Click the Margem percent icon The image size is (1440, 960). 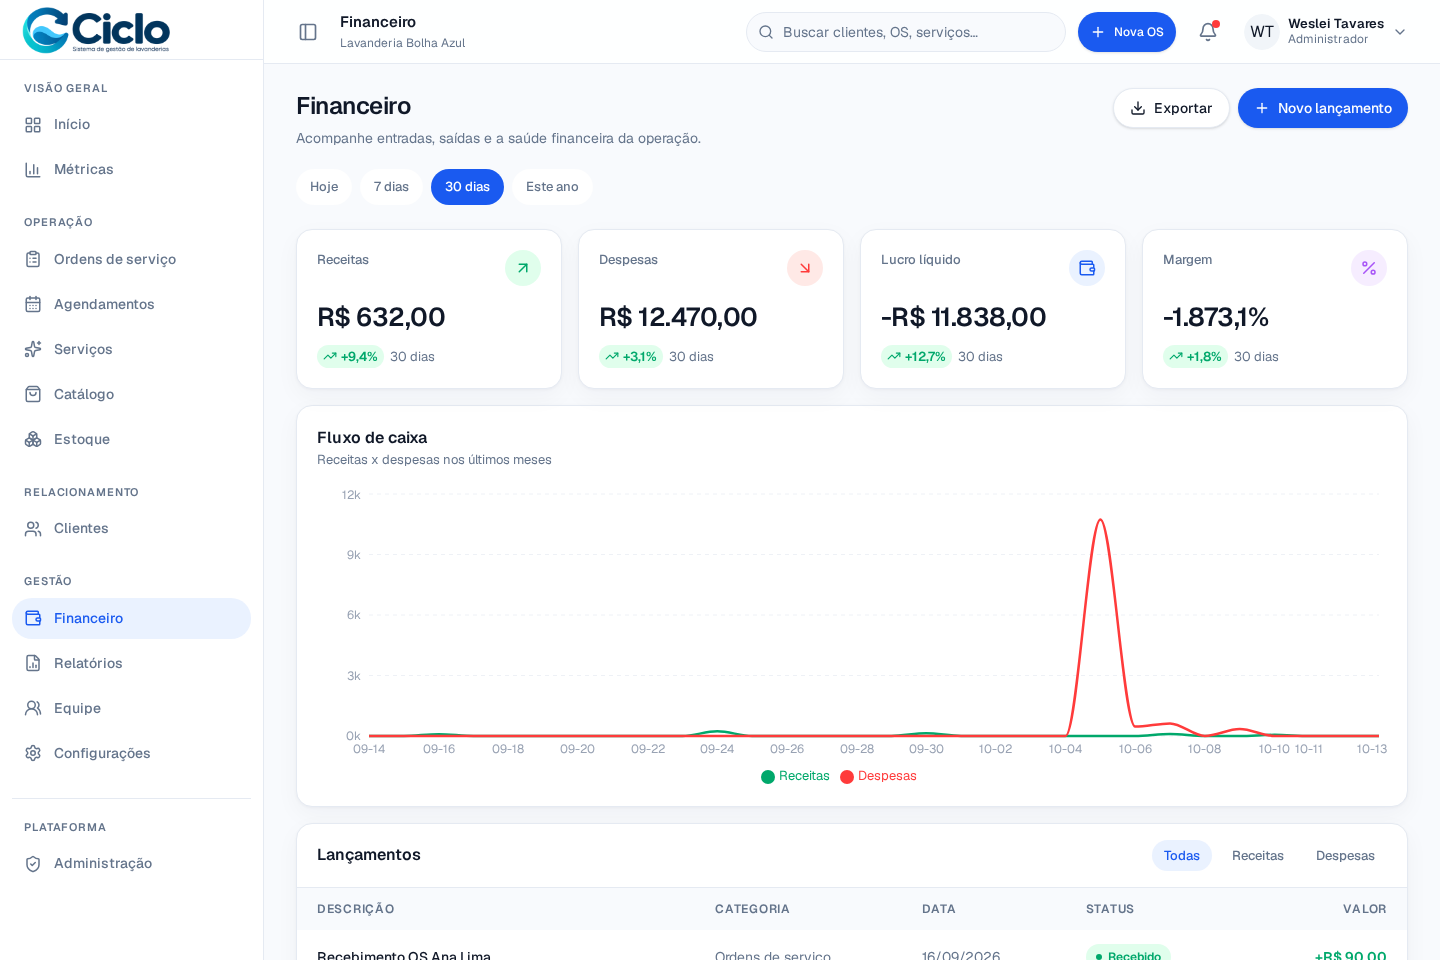coord(1369,268)
